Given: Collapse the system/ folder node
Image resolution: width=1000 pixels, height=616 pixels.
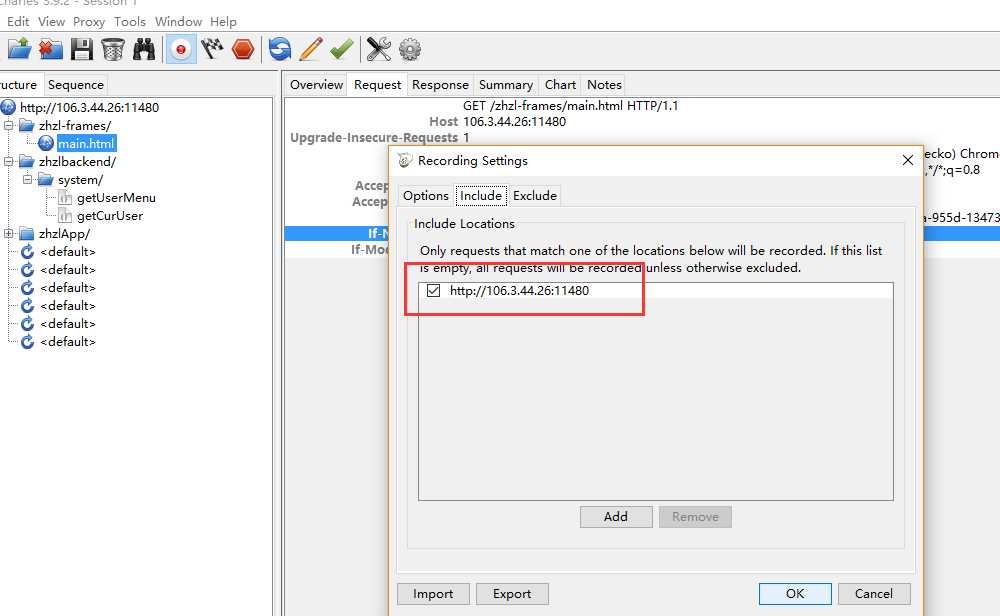Looking at the screenshot, I should (x=27, y=179).
